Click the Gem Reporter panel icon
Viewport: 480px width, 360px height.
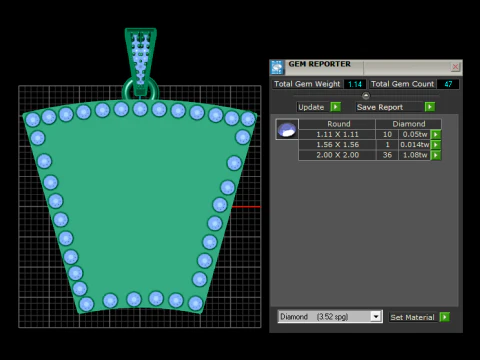coord(277,67)
